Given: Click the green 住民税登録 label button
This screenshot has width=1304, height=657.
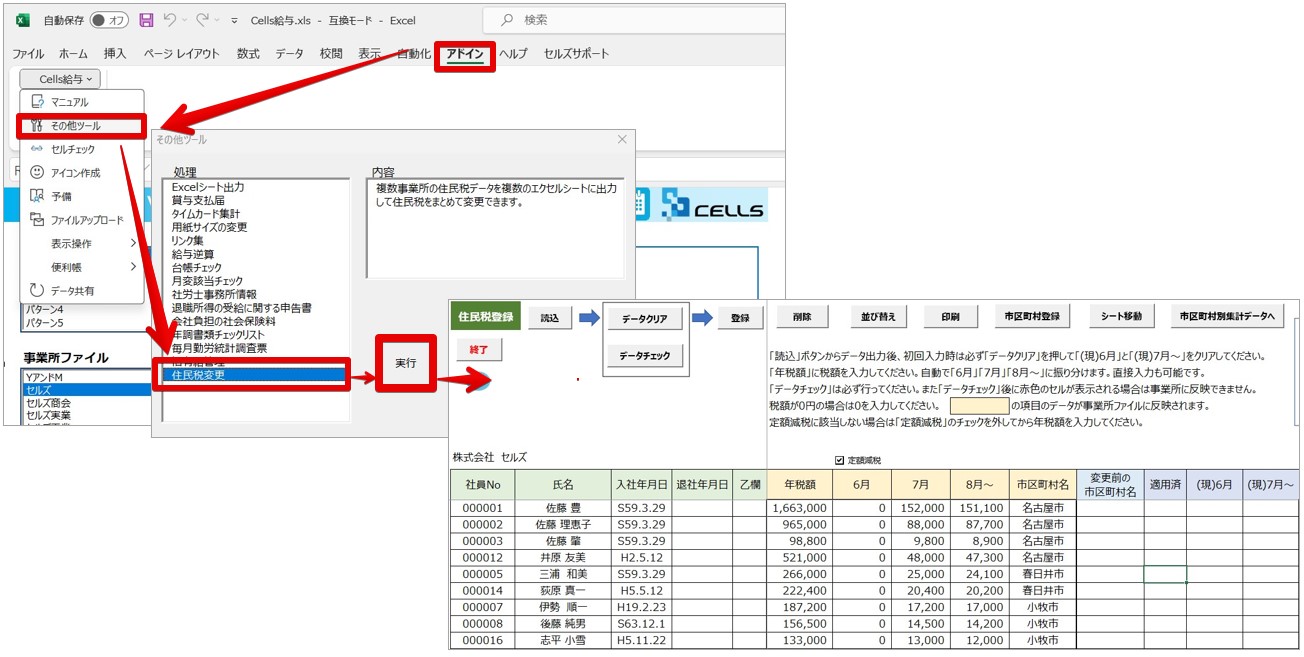Looking at the screenshot, I should pos(486,317).
